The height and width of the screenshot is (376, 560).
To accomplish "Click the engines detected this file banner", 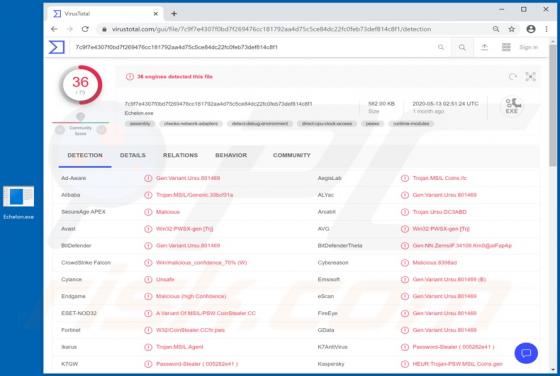I will [x=175, y=76].
